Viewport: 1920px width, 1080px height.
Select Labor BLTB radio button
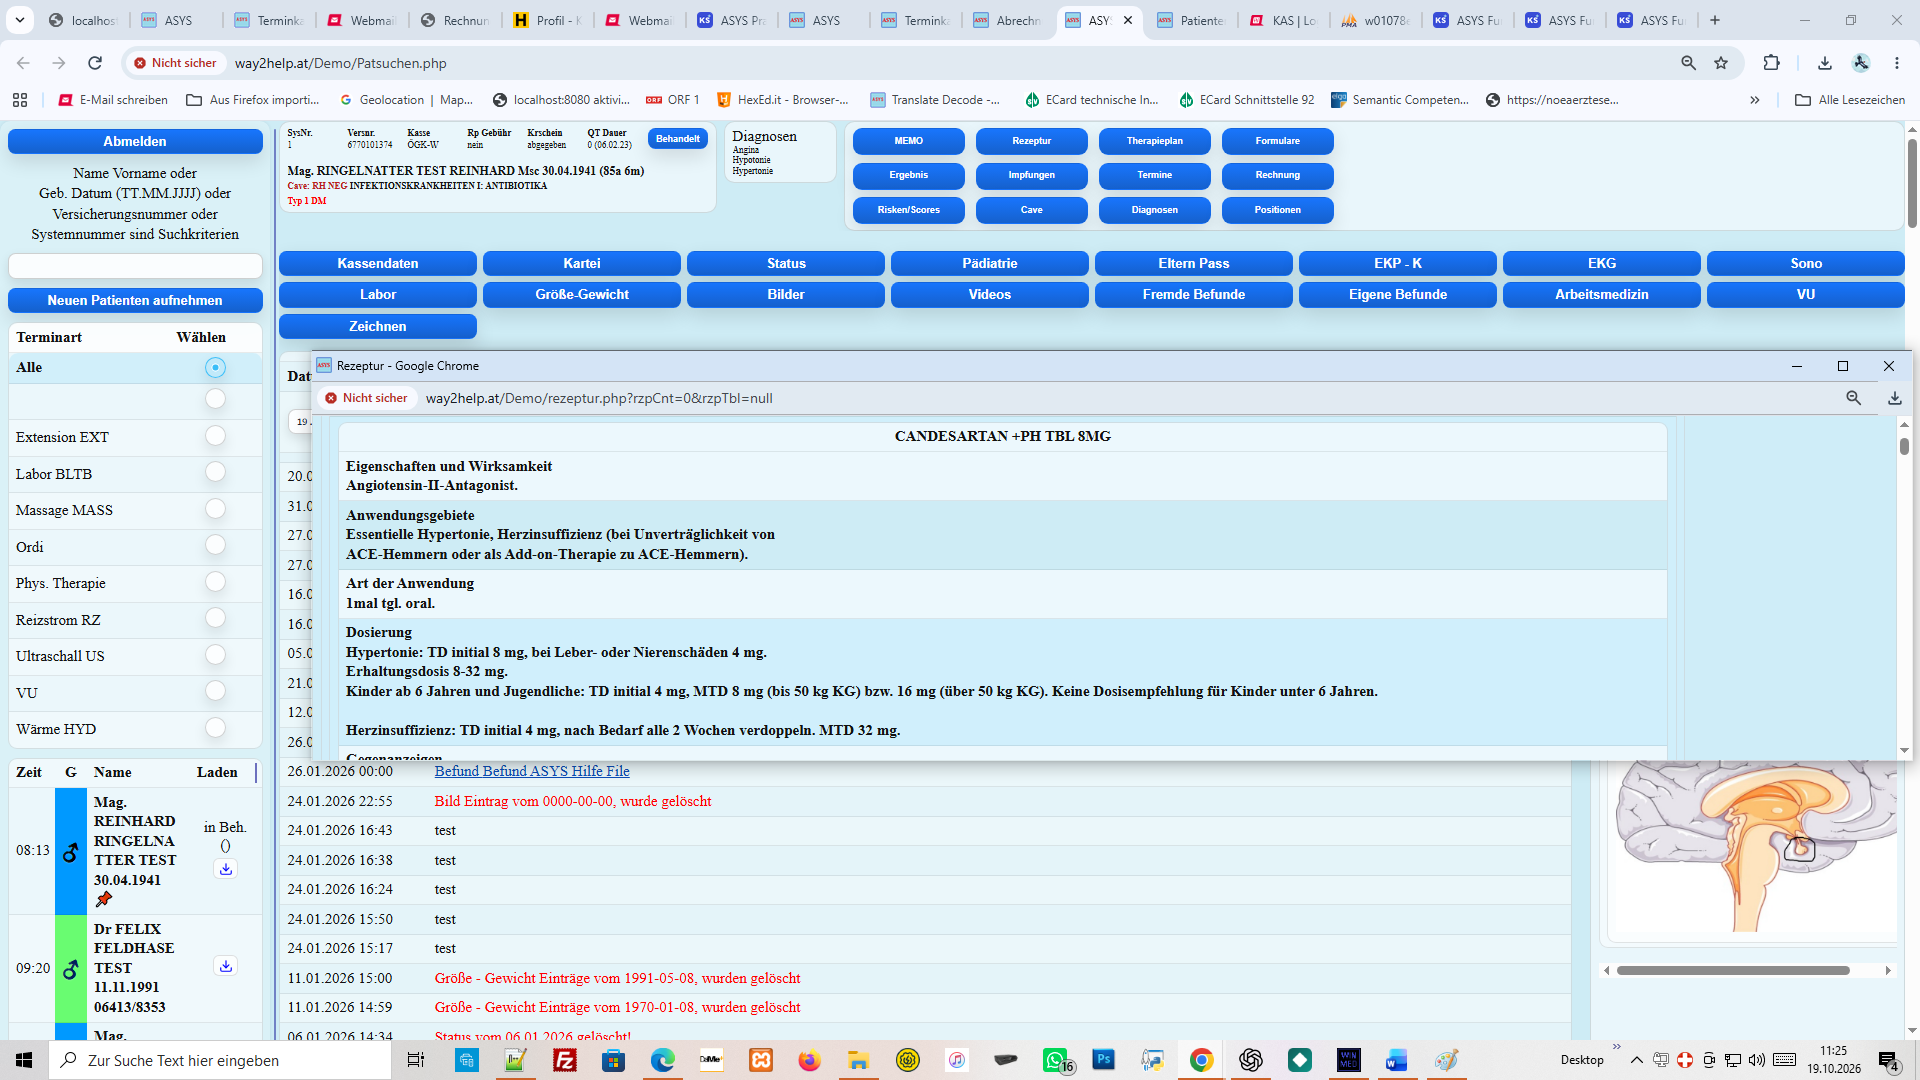[215, 472]
